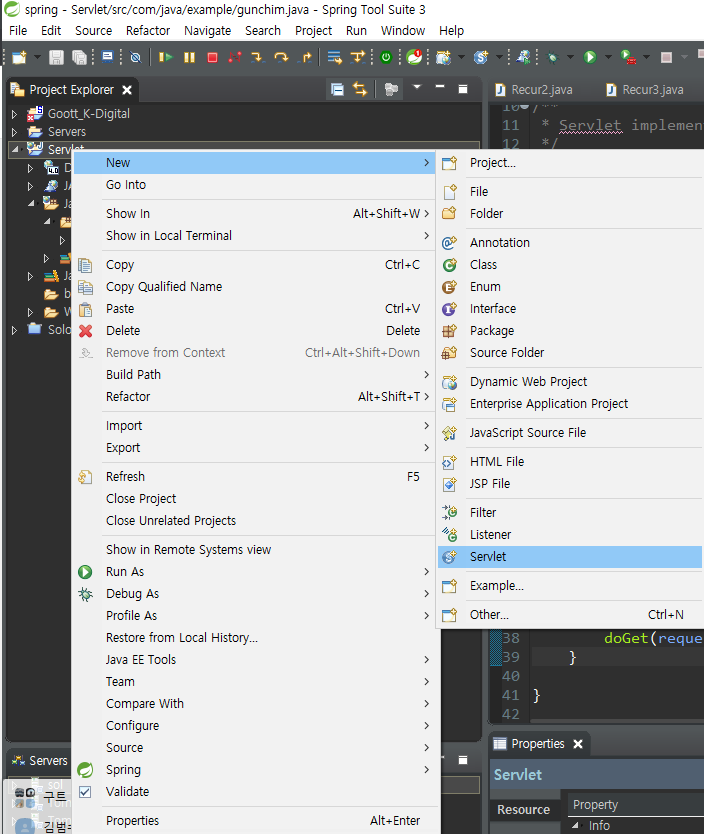This screenshot has height=834, width=704.
Task: Open the Refactor menu in menu bar
Action: pyautogui.click(x=148, y=31)
